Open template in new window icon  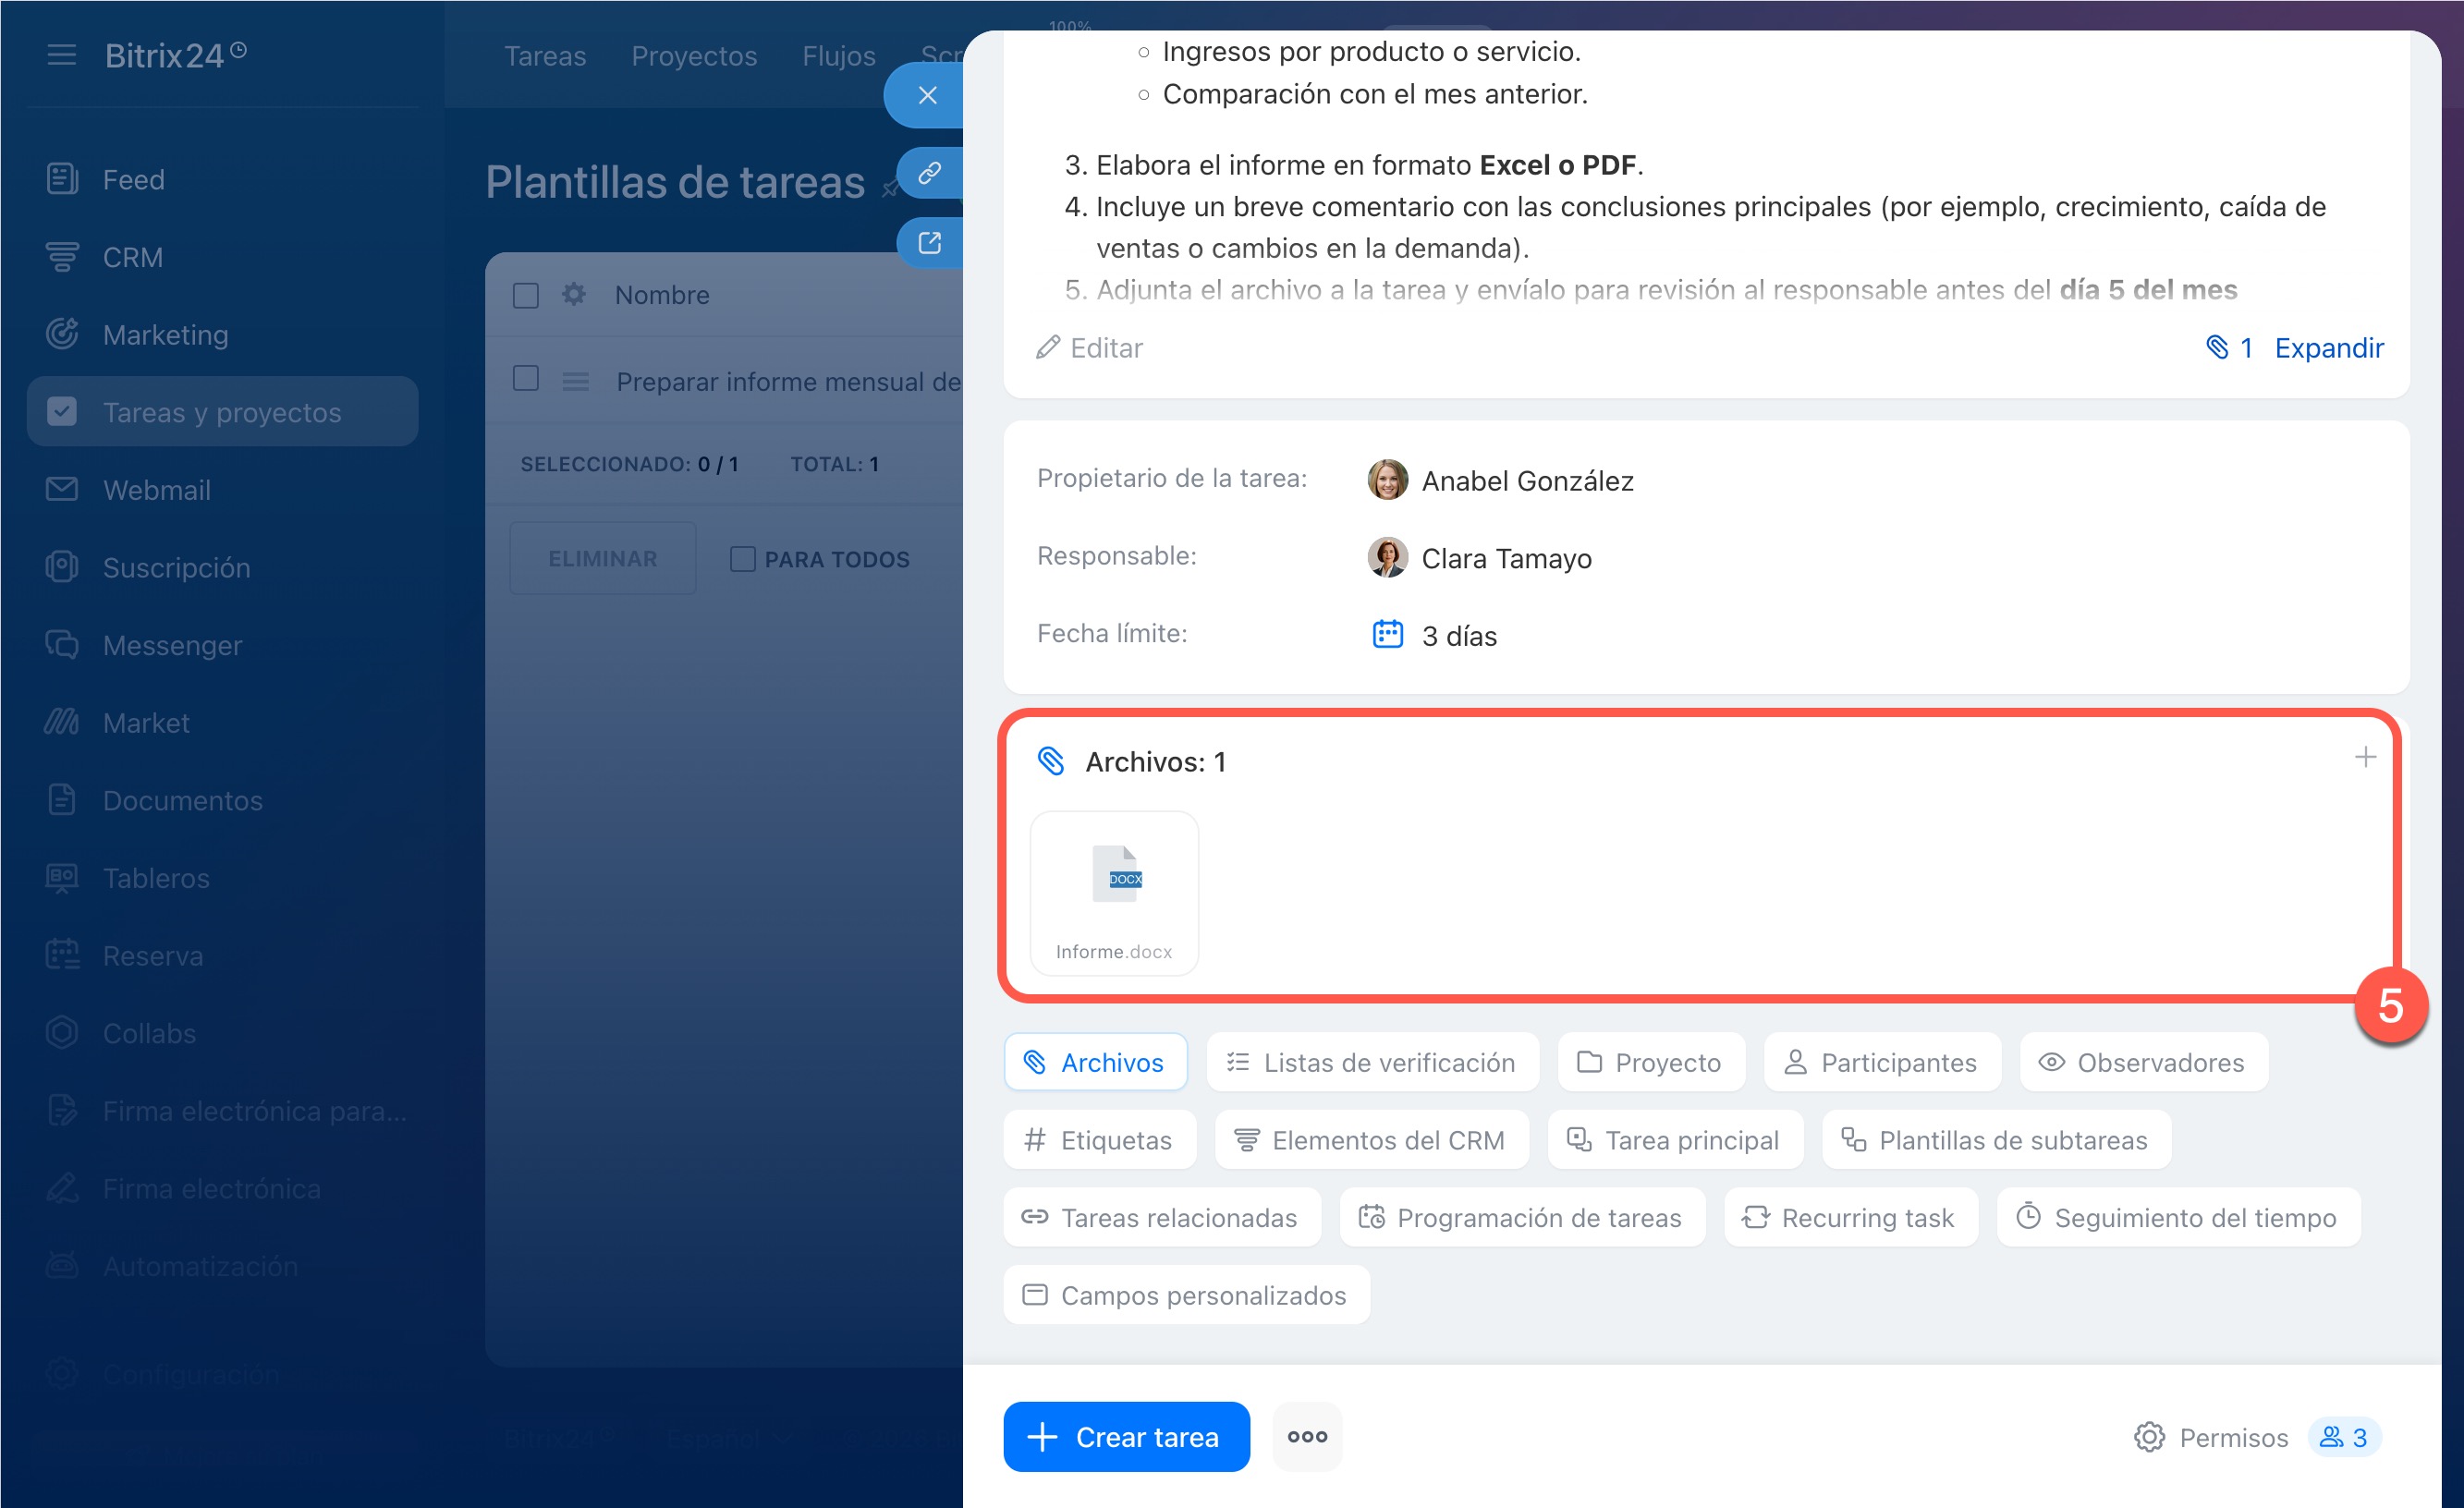[x=929, y=243]
